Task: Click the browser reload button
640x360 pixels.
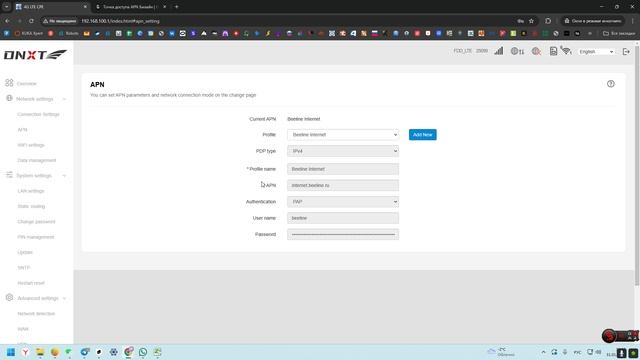Action: 31,21
